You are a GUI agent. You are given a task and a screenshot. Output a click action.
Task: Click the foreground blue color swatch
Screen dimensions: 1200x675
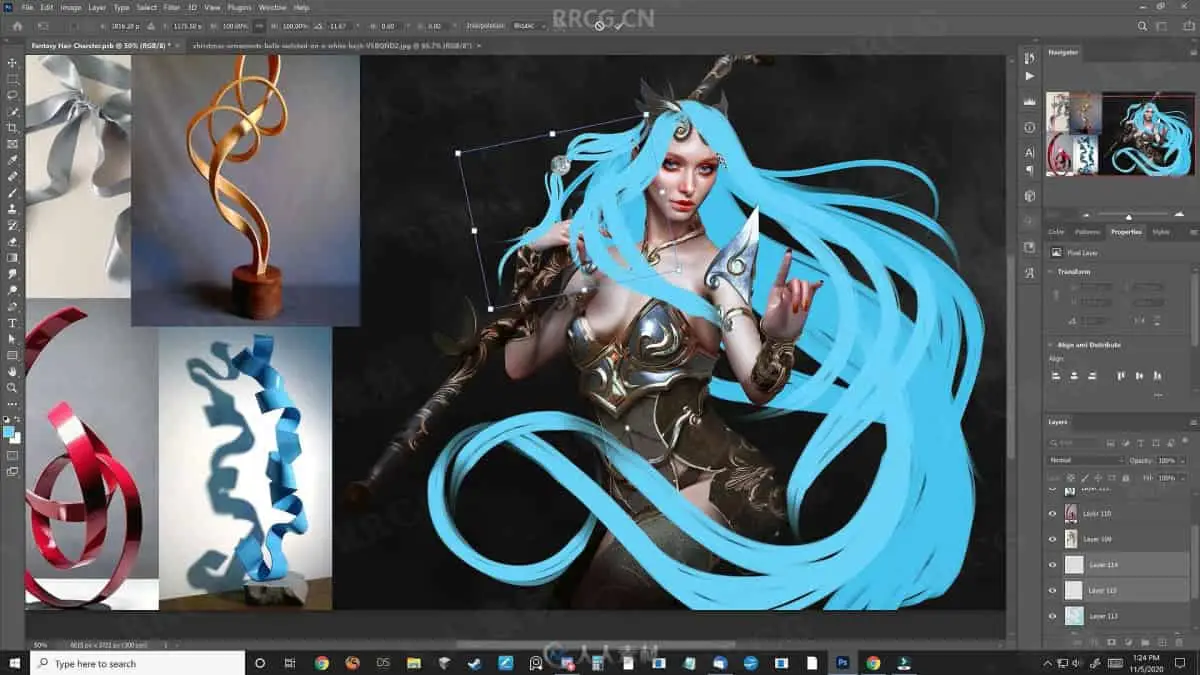(x=9, y=431)
